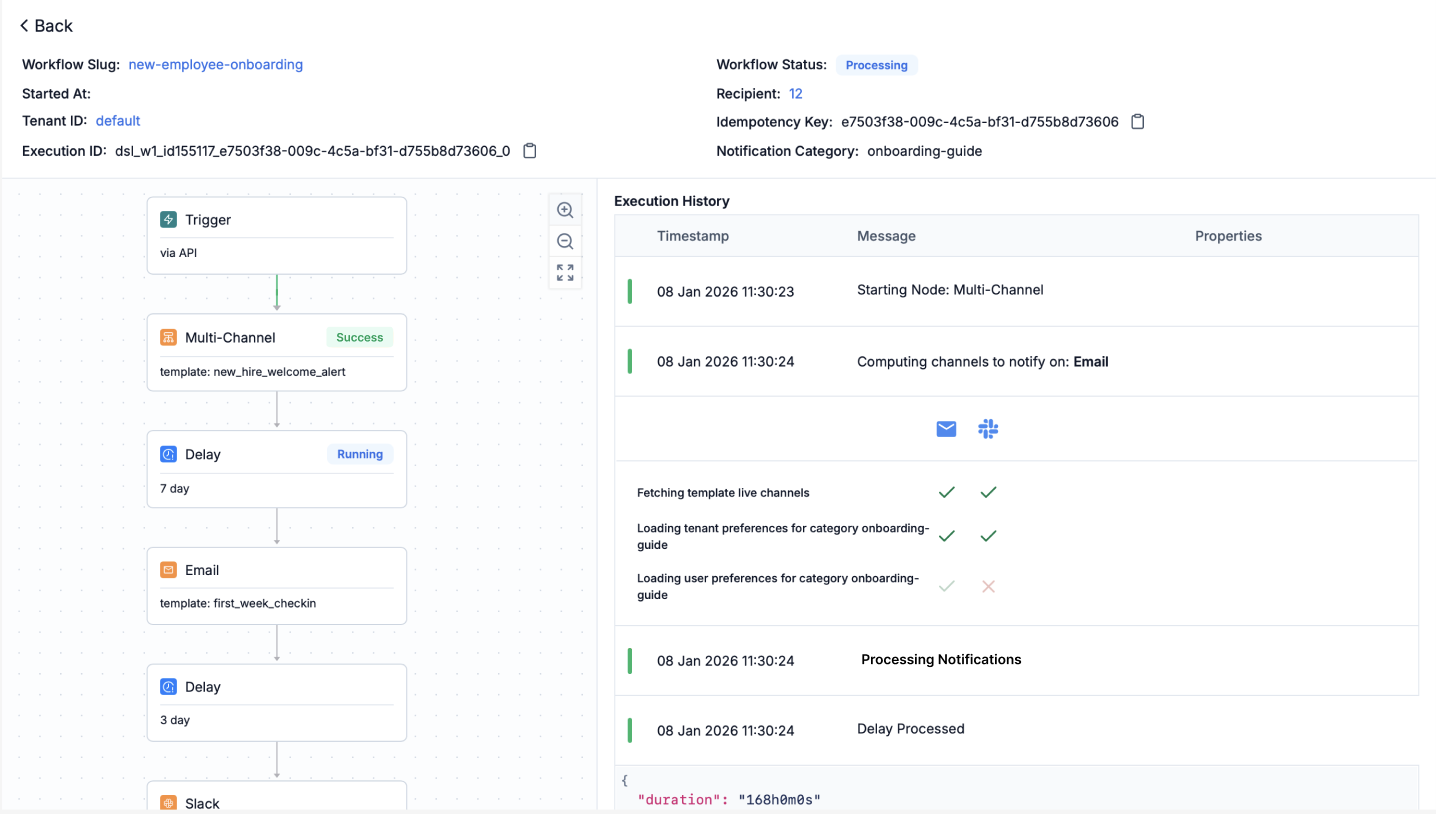Click the envelope icon on the Email node
The width and height of the screenshot is (1436, 814).
click(166, 569)
